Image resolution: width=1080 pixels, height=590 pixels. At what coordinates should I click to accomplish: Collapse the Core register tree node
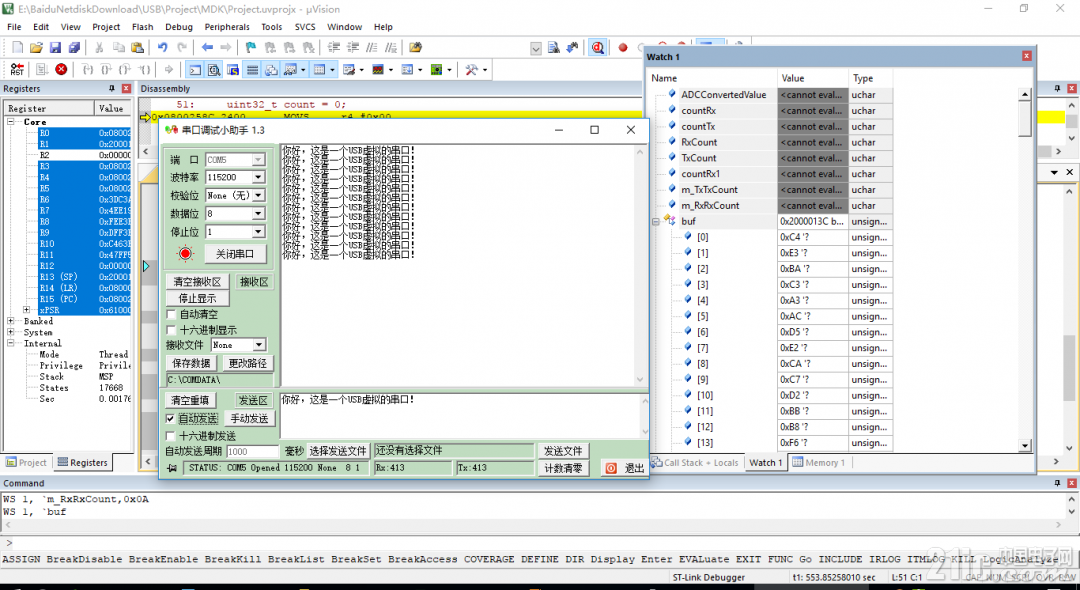(x=11, y=122)
